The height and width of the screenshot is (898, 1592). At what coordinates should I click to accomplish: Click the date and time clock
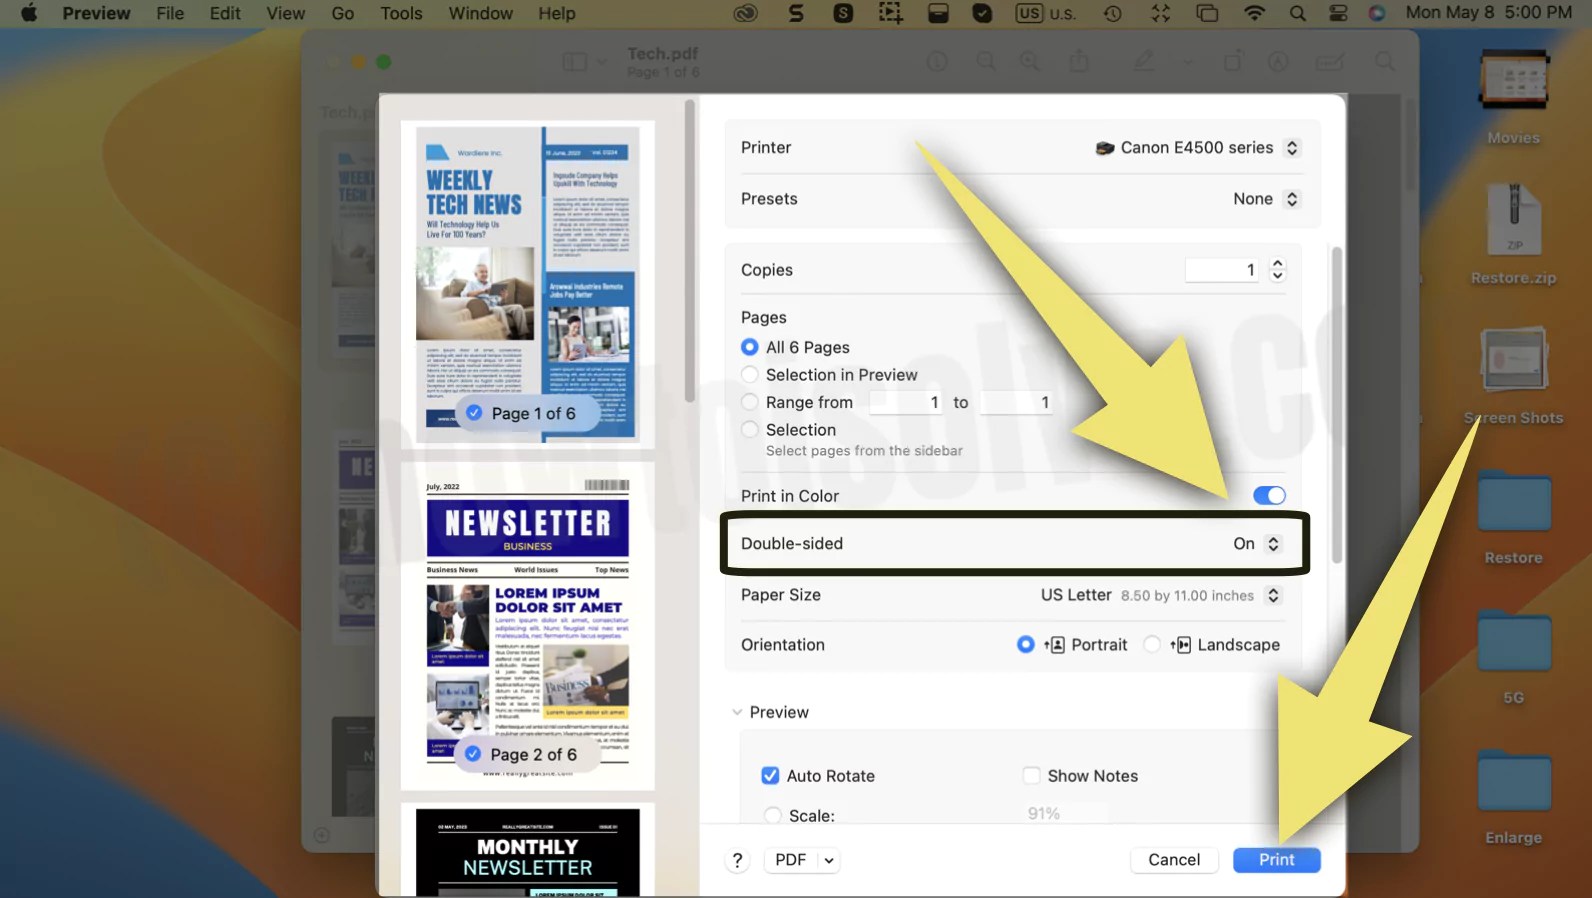1488,13
